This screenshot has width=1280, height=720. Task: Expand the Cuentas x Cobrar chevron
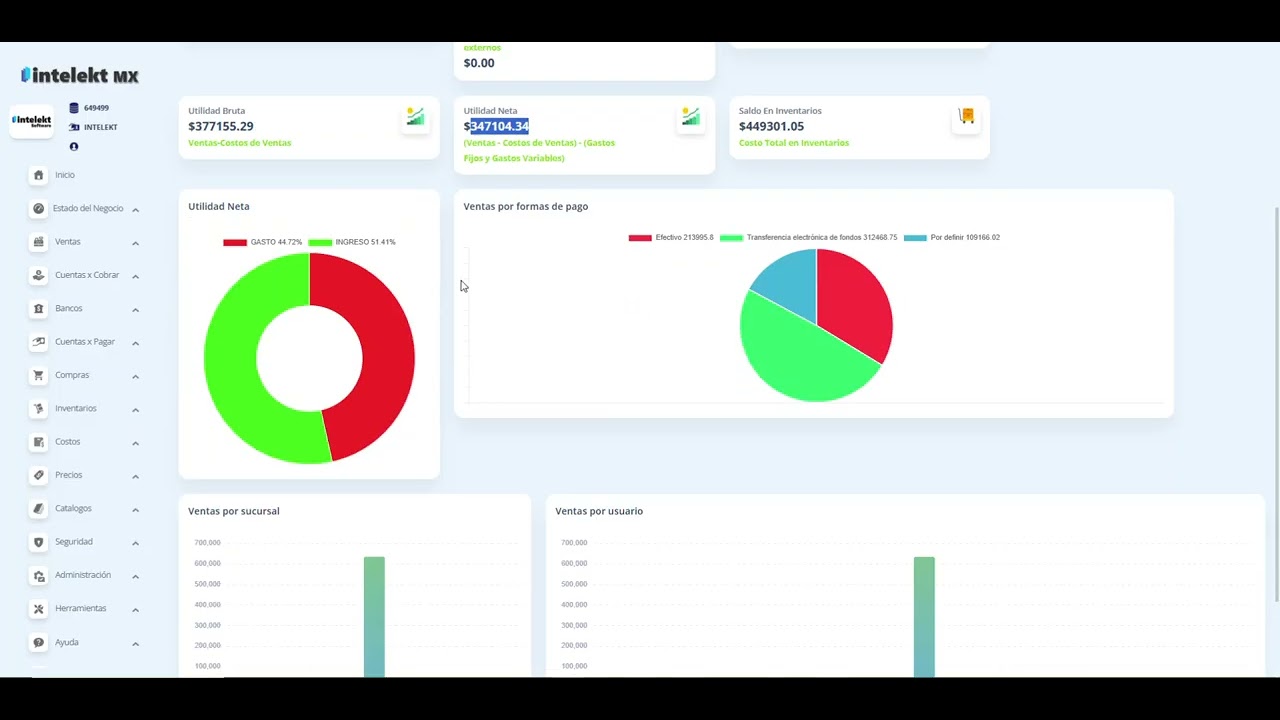[x=135, y=276]
